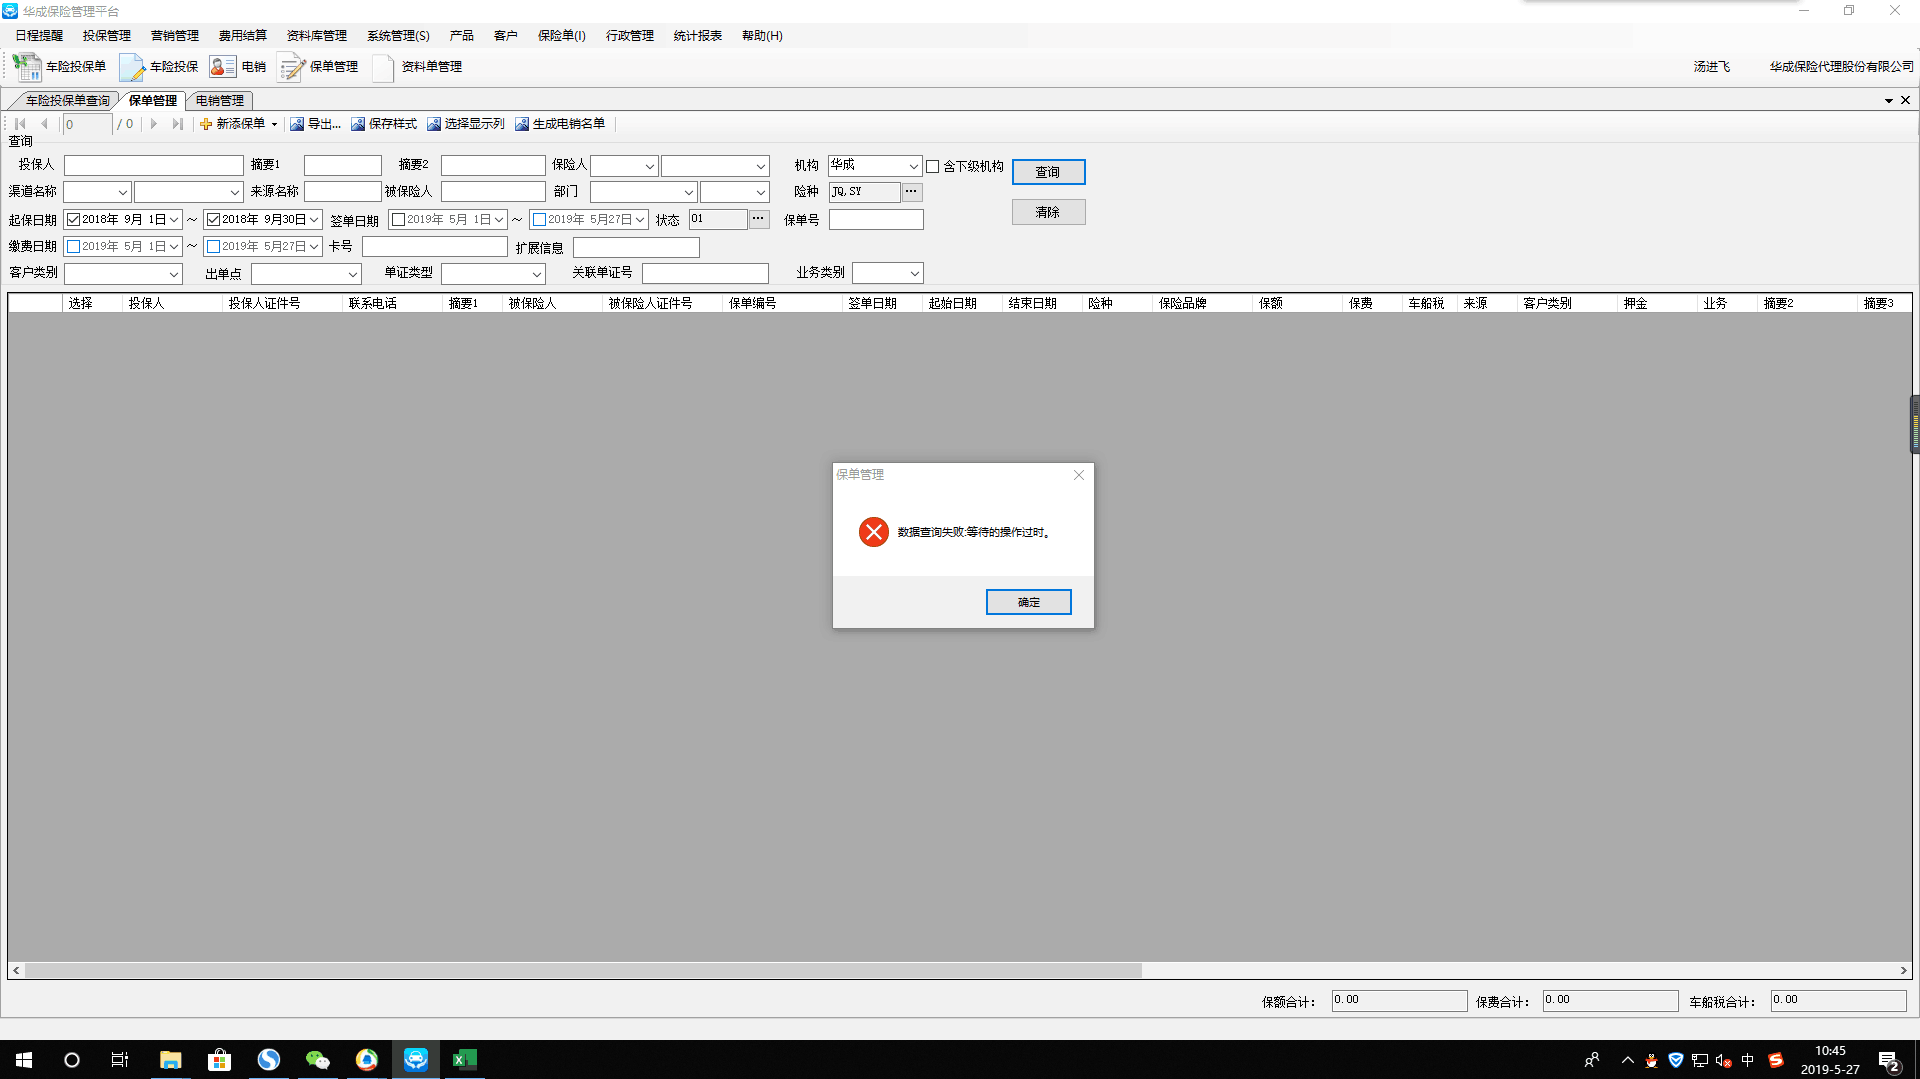Screen dimensions: 1920x1079
Task: Open WeChat from the taskbar
Action: point(317,1060)
